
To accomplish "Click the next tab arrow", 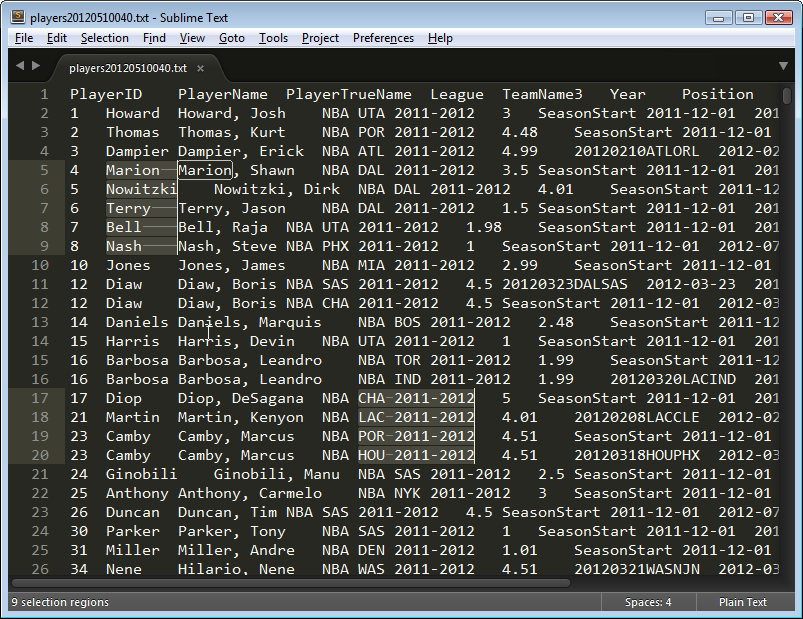I will click(36, 66).
